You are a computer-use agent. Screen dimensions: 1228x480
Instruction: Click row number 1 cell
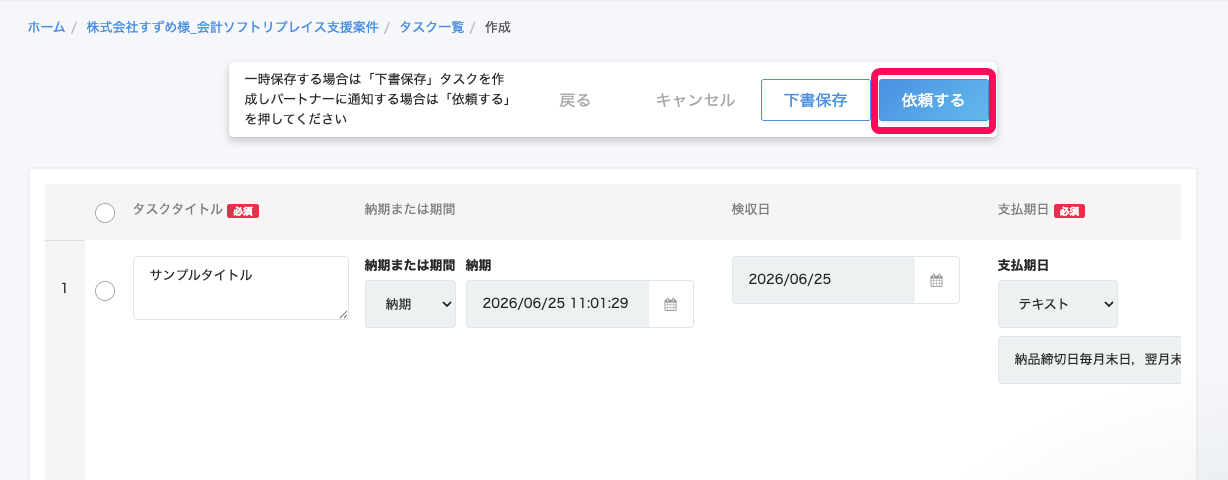64,288
